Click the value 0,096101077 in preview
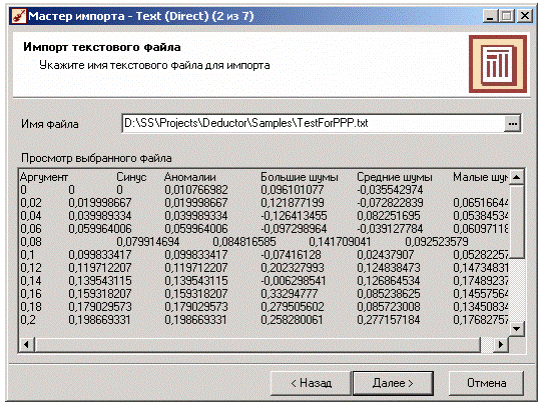543x403 pixels. (292, 190)
